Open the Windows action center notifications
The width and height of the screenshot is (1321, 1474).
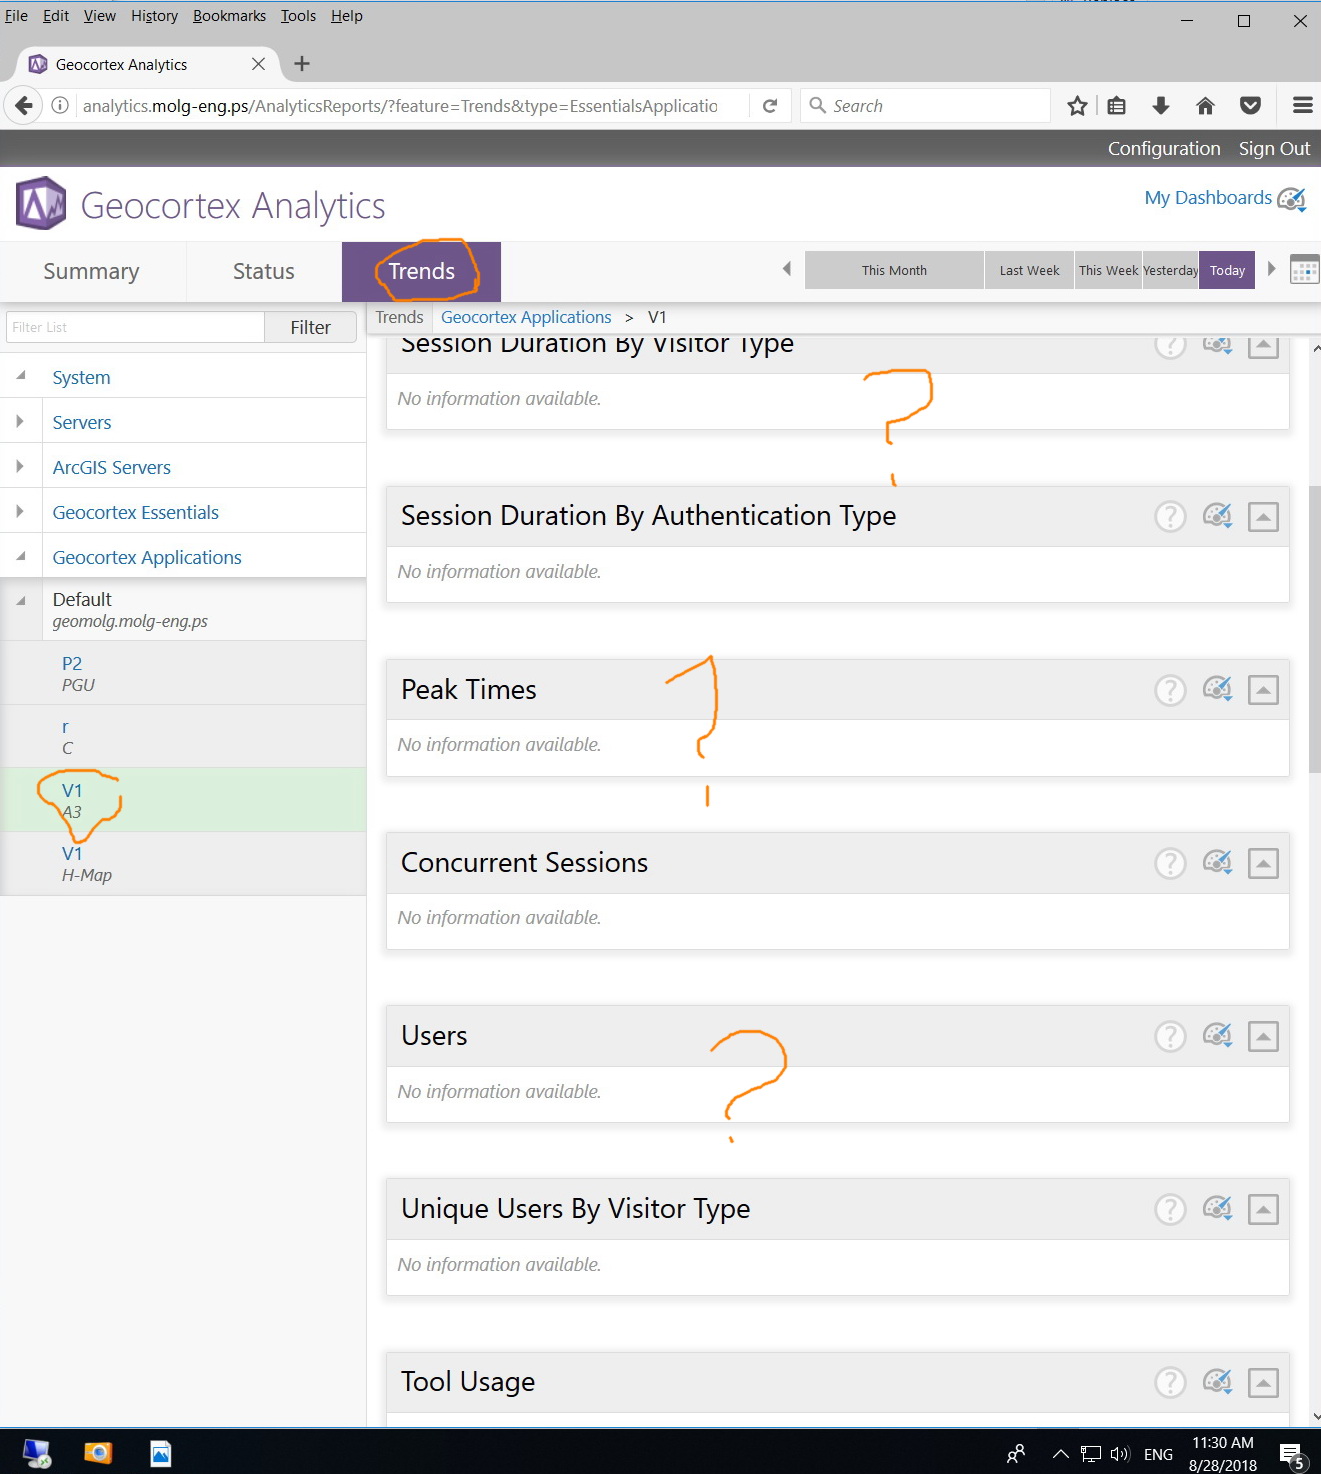[x=1292, y=1455]
